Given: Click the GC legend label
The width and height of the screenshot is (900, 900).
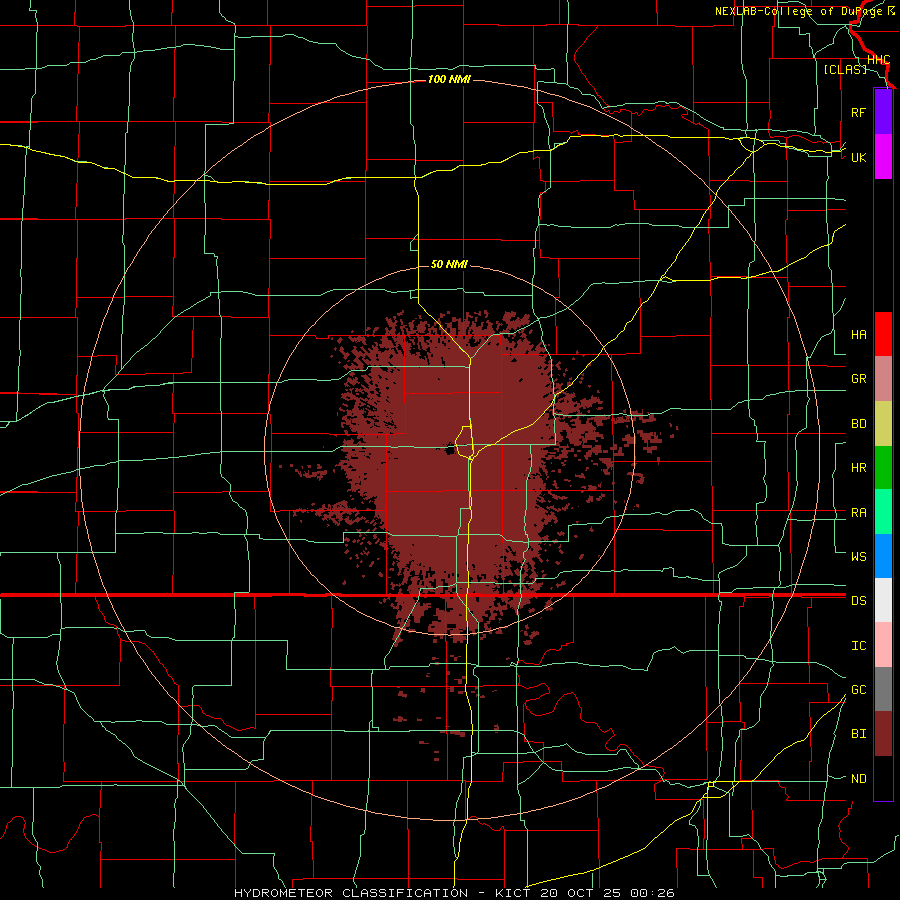Looking at the screenshot, I should point(859,690).
